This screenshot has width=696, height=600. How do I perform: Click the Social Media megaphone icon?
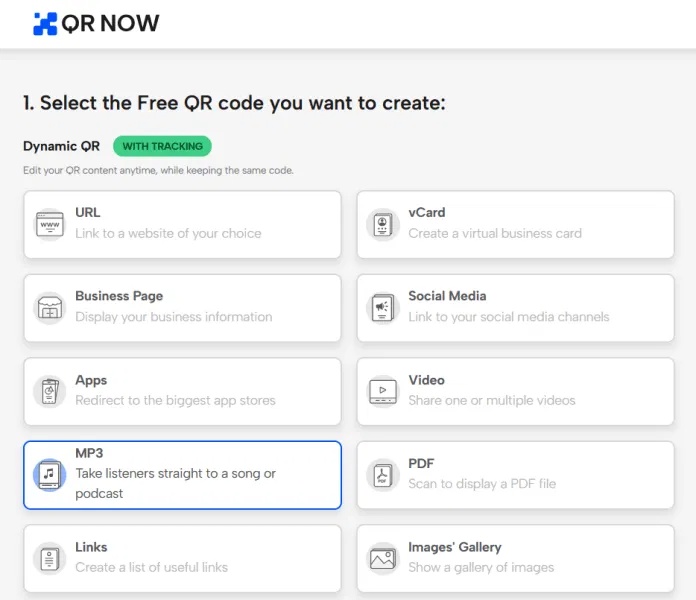pyautogui.click(x=382, y=308)
